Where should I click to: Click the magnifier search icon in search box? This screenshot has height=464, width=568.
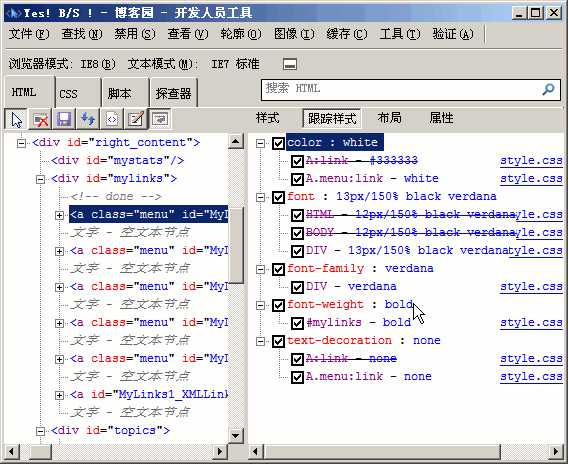(548, 89)
